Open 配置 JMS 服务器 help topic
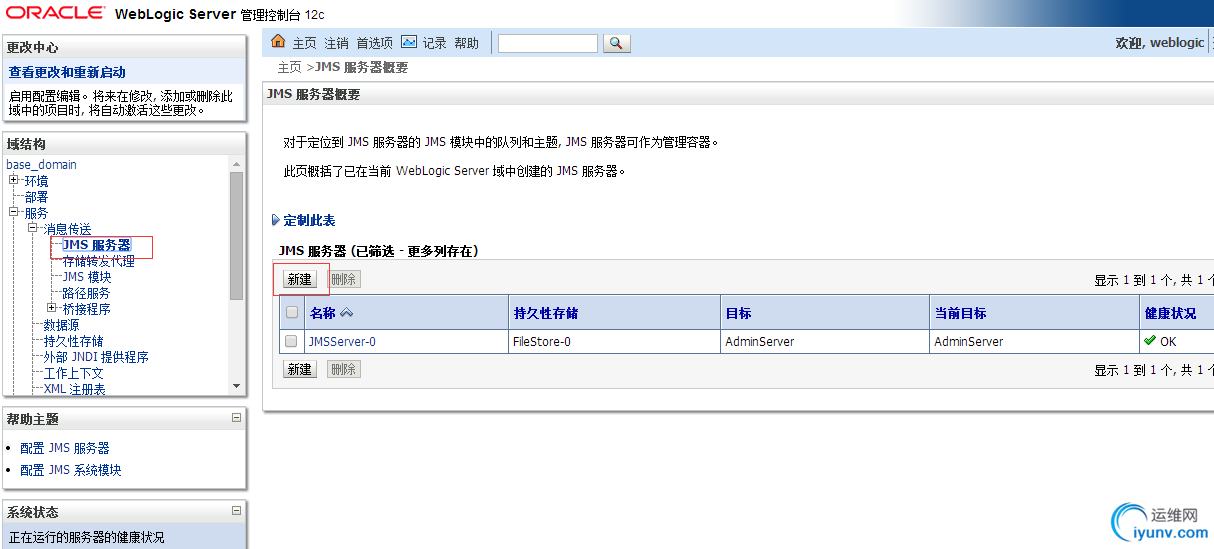Image resolution: width=1214 pixels, height=549 pixels. [x=65, y=448]
